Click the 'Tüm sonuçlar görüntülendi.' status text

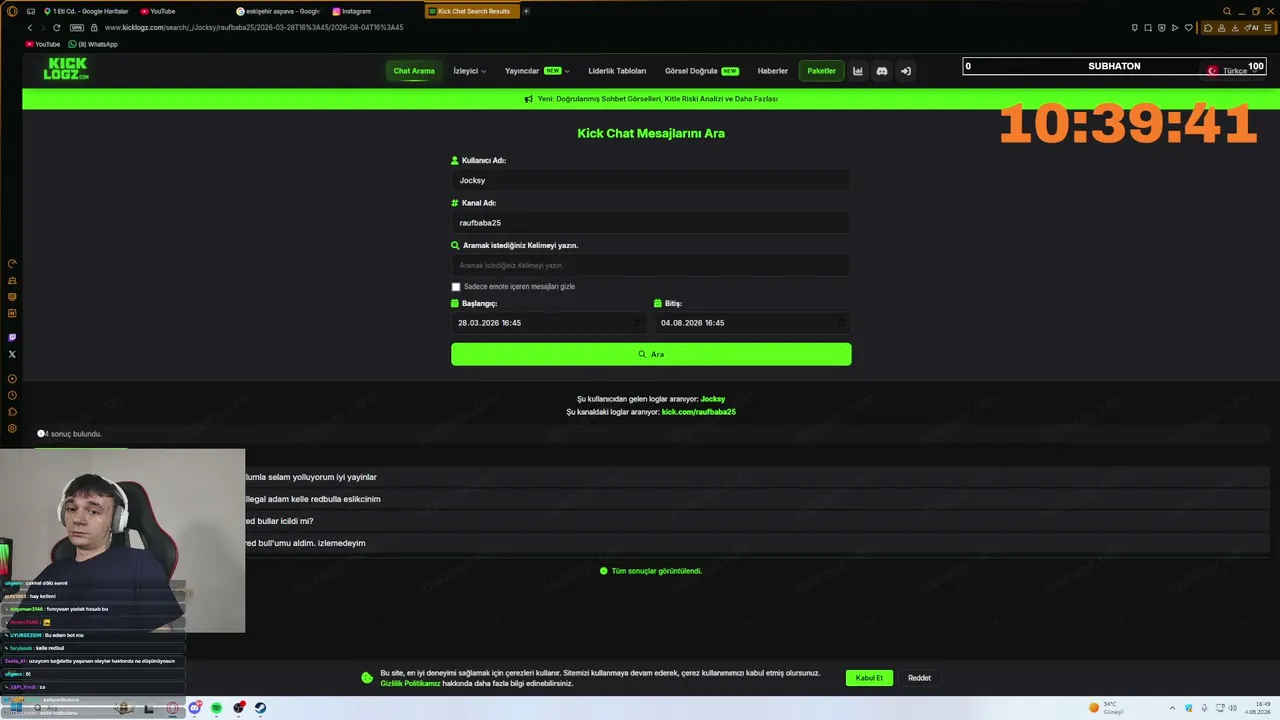pyautogui.click(x=656, y=571)
